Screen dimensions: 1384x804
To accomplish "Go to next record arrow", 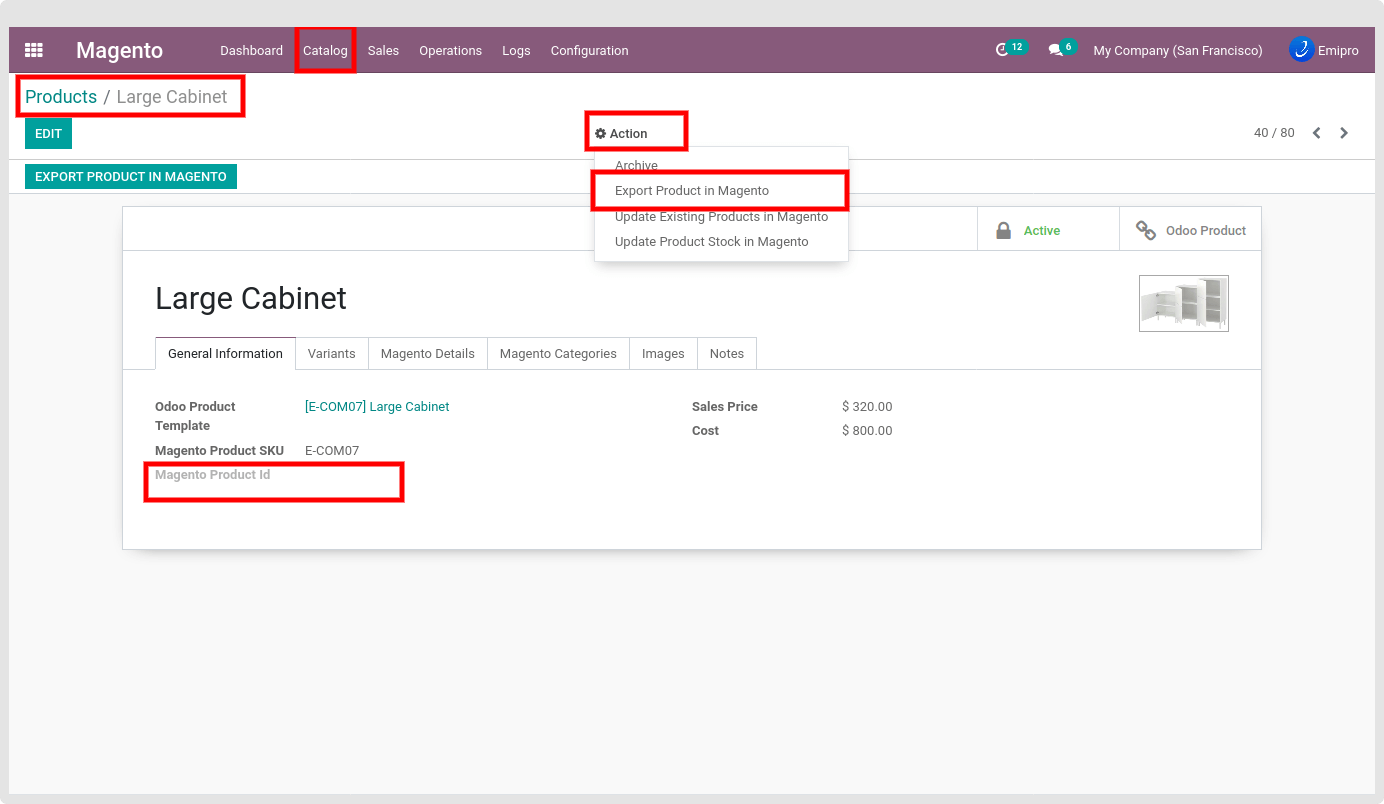I will pos(1344,133).
